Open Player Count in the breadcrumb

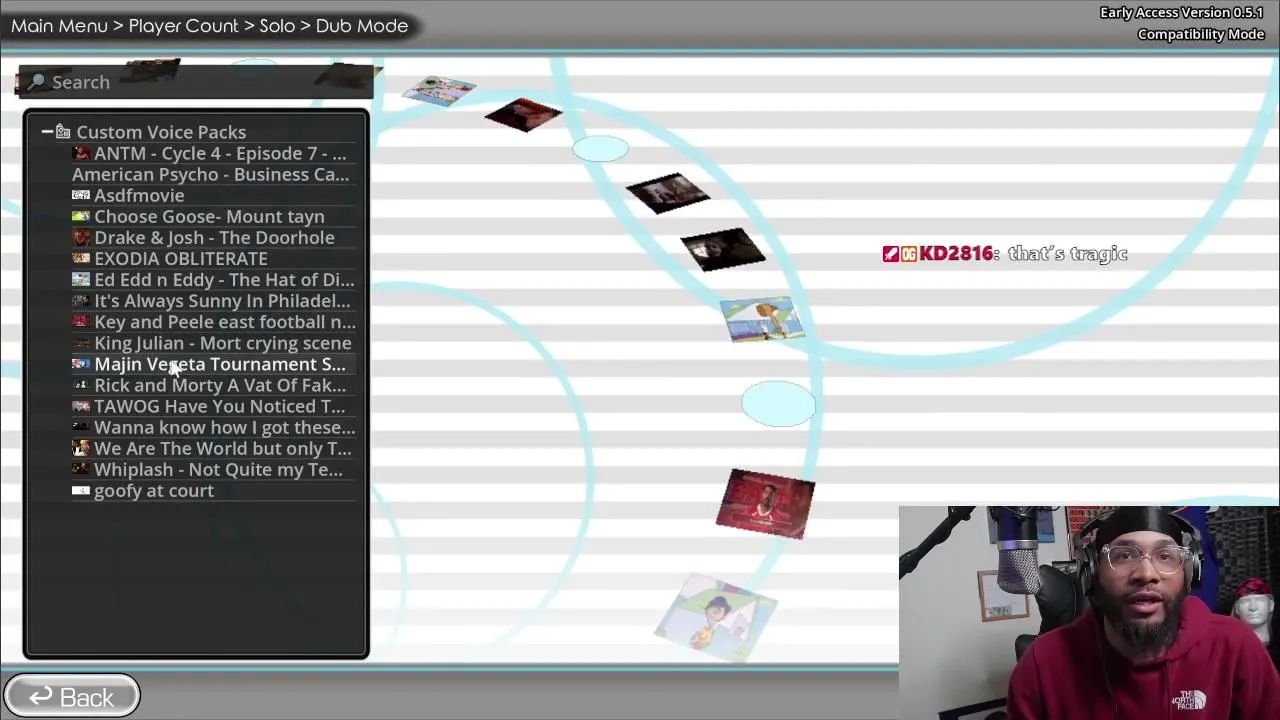[x=183, y=26]
